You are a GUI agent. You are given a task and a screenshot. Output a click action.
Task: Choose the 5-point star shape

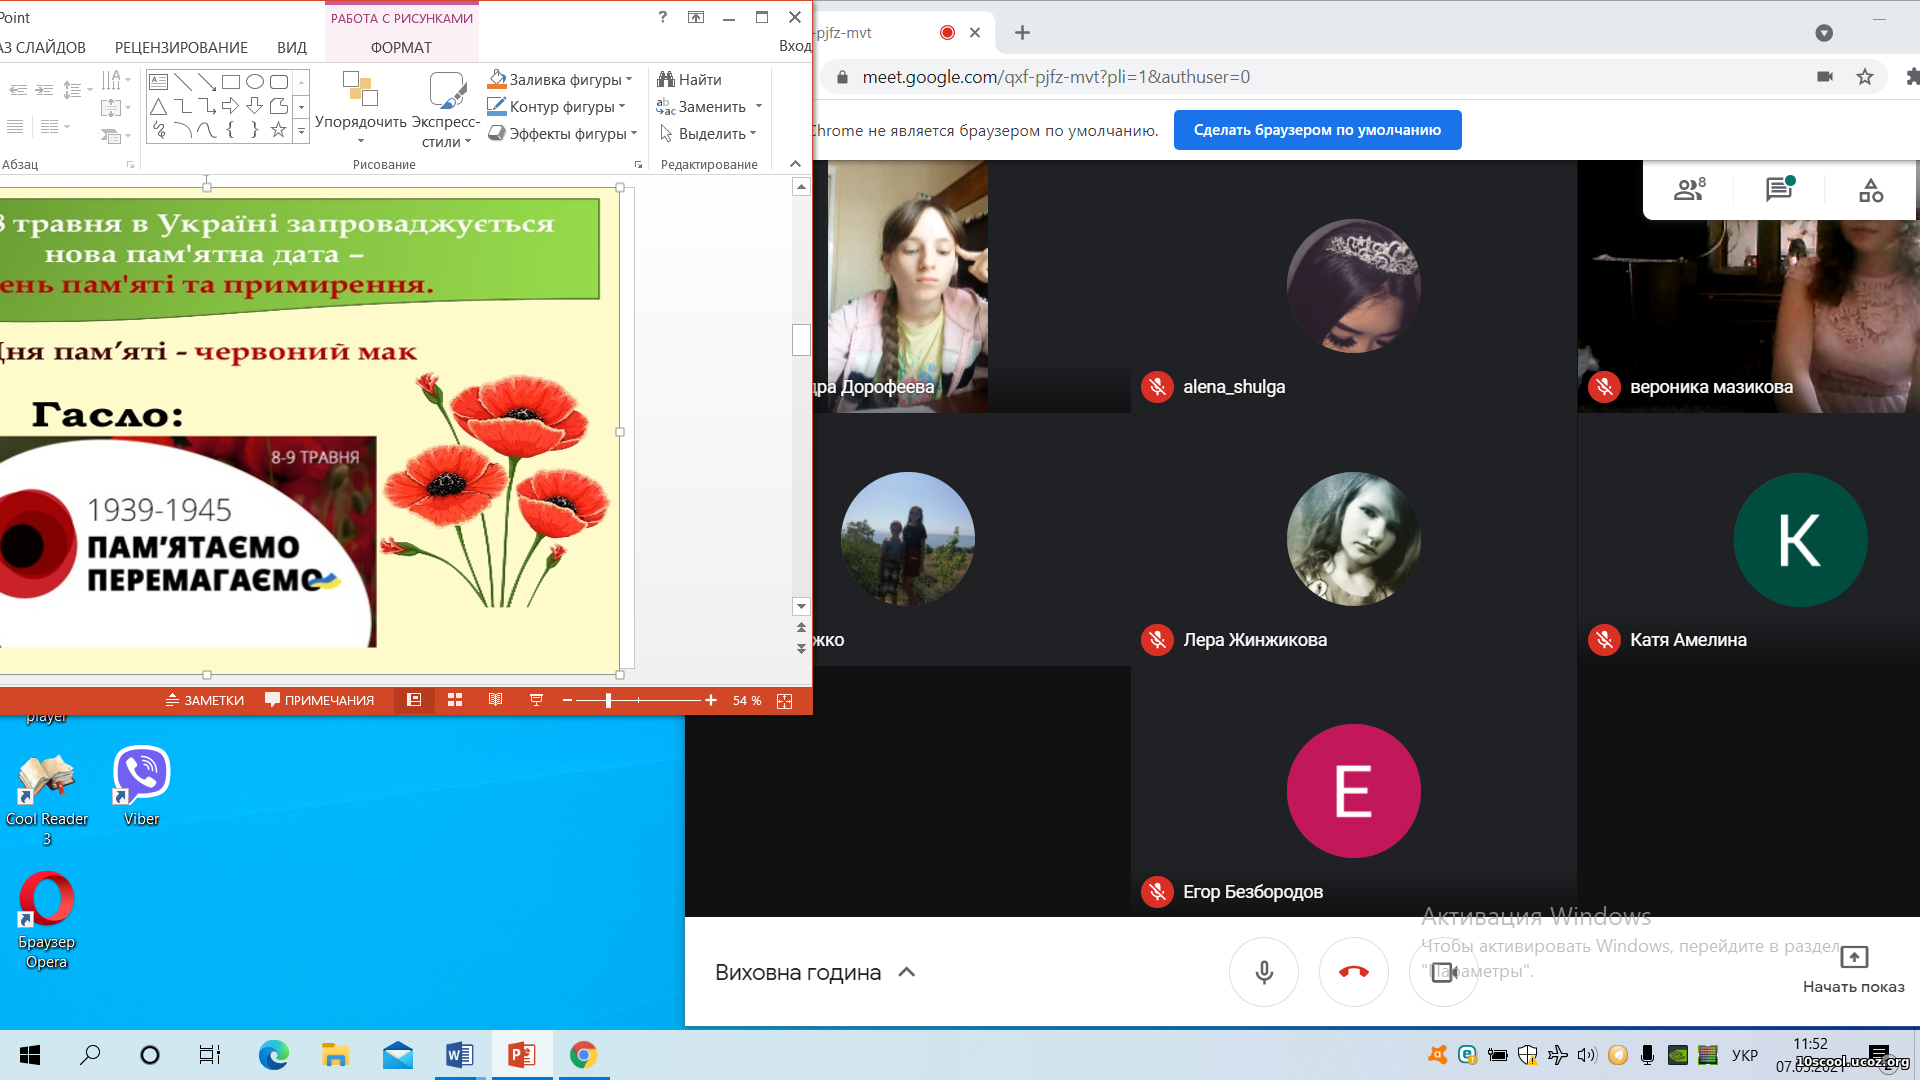tap(279, 130)
